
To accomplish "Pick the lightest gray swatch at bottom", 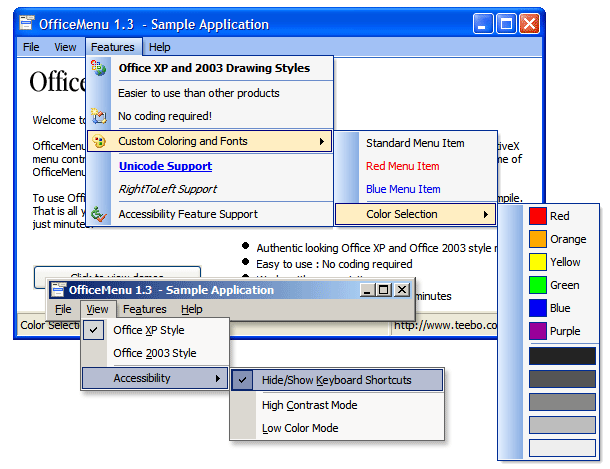I will 562,448.
